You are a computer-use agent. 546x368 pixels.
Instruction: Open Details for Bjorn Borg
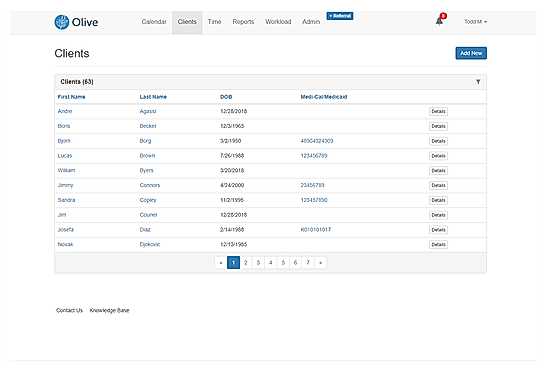(x=438, y=141)
